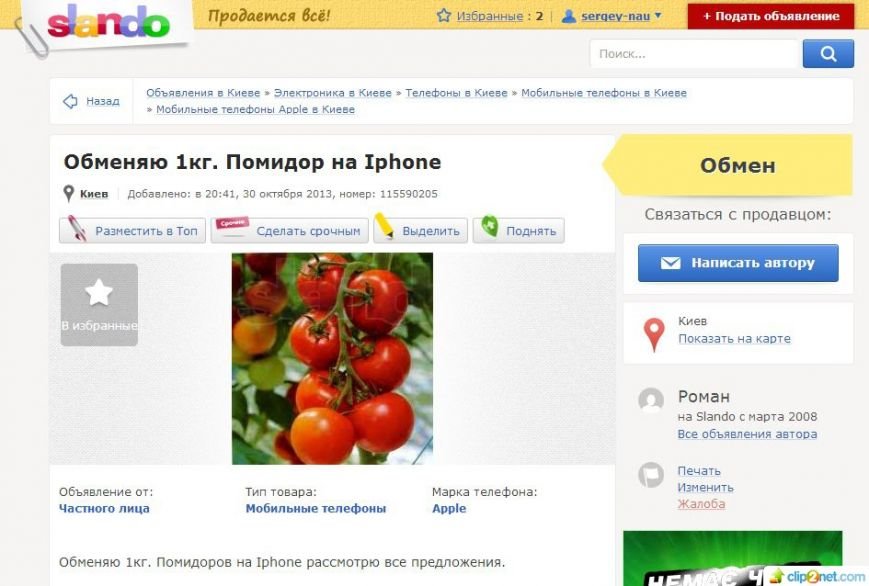Click the blue magnifier search button
The width and height of the screenshot is (869, 586).
coord(828,54)
